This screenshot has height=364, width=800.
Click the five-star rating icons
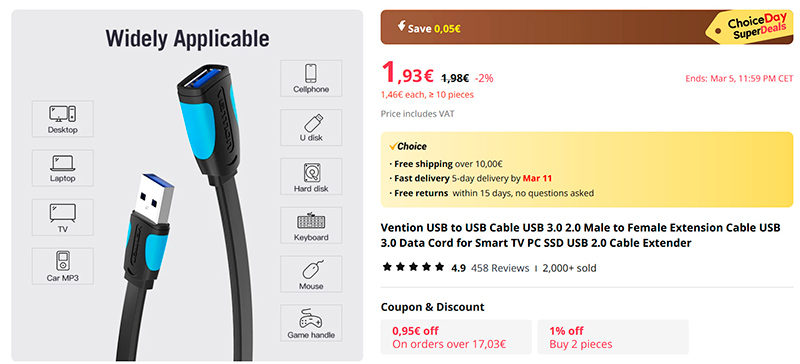coord(413,267)
